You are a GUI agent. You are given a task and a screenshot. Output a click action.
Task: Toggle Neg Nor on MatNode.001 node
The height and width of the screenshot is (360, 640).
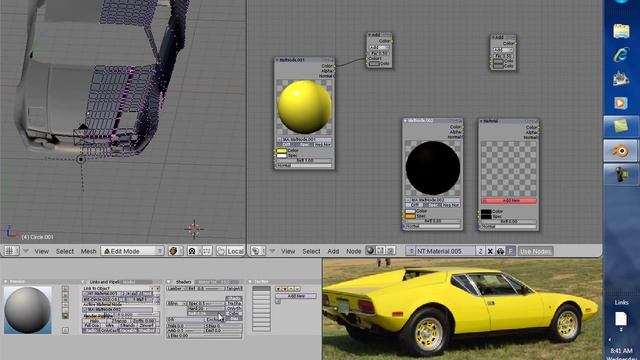tap(322, 145)
